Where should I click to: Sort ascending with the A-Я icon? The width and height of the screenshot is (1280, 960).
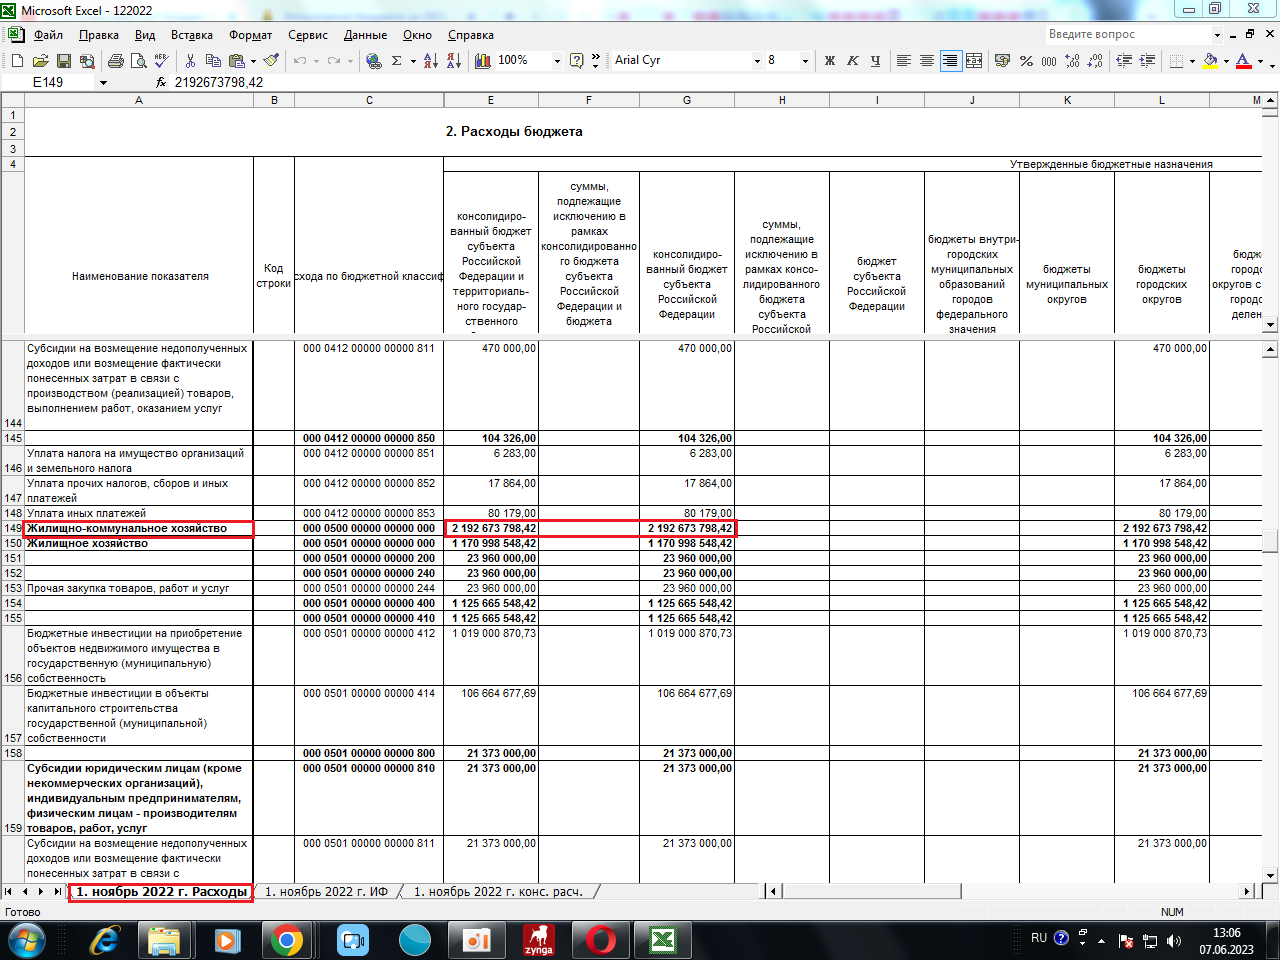point(430,61)
